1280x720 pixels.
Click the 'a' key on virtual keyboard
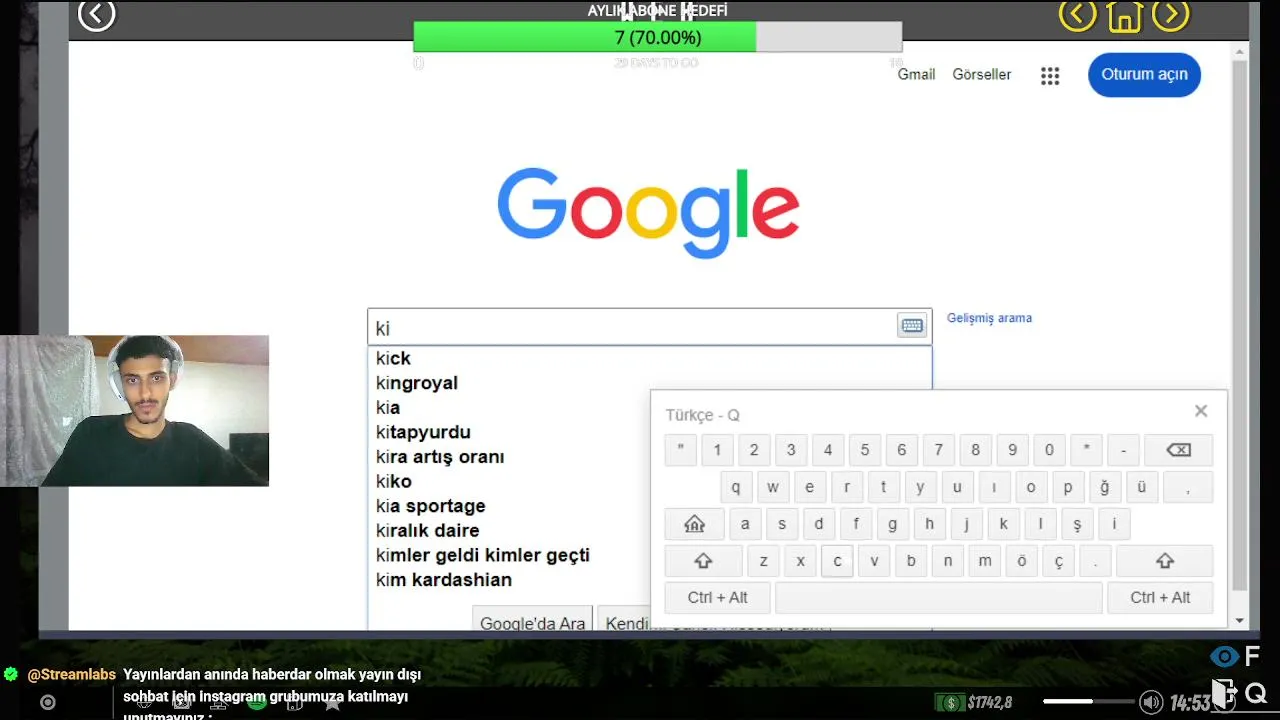point(745,524)
